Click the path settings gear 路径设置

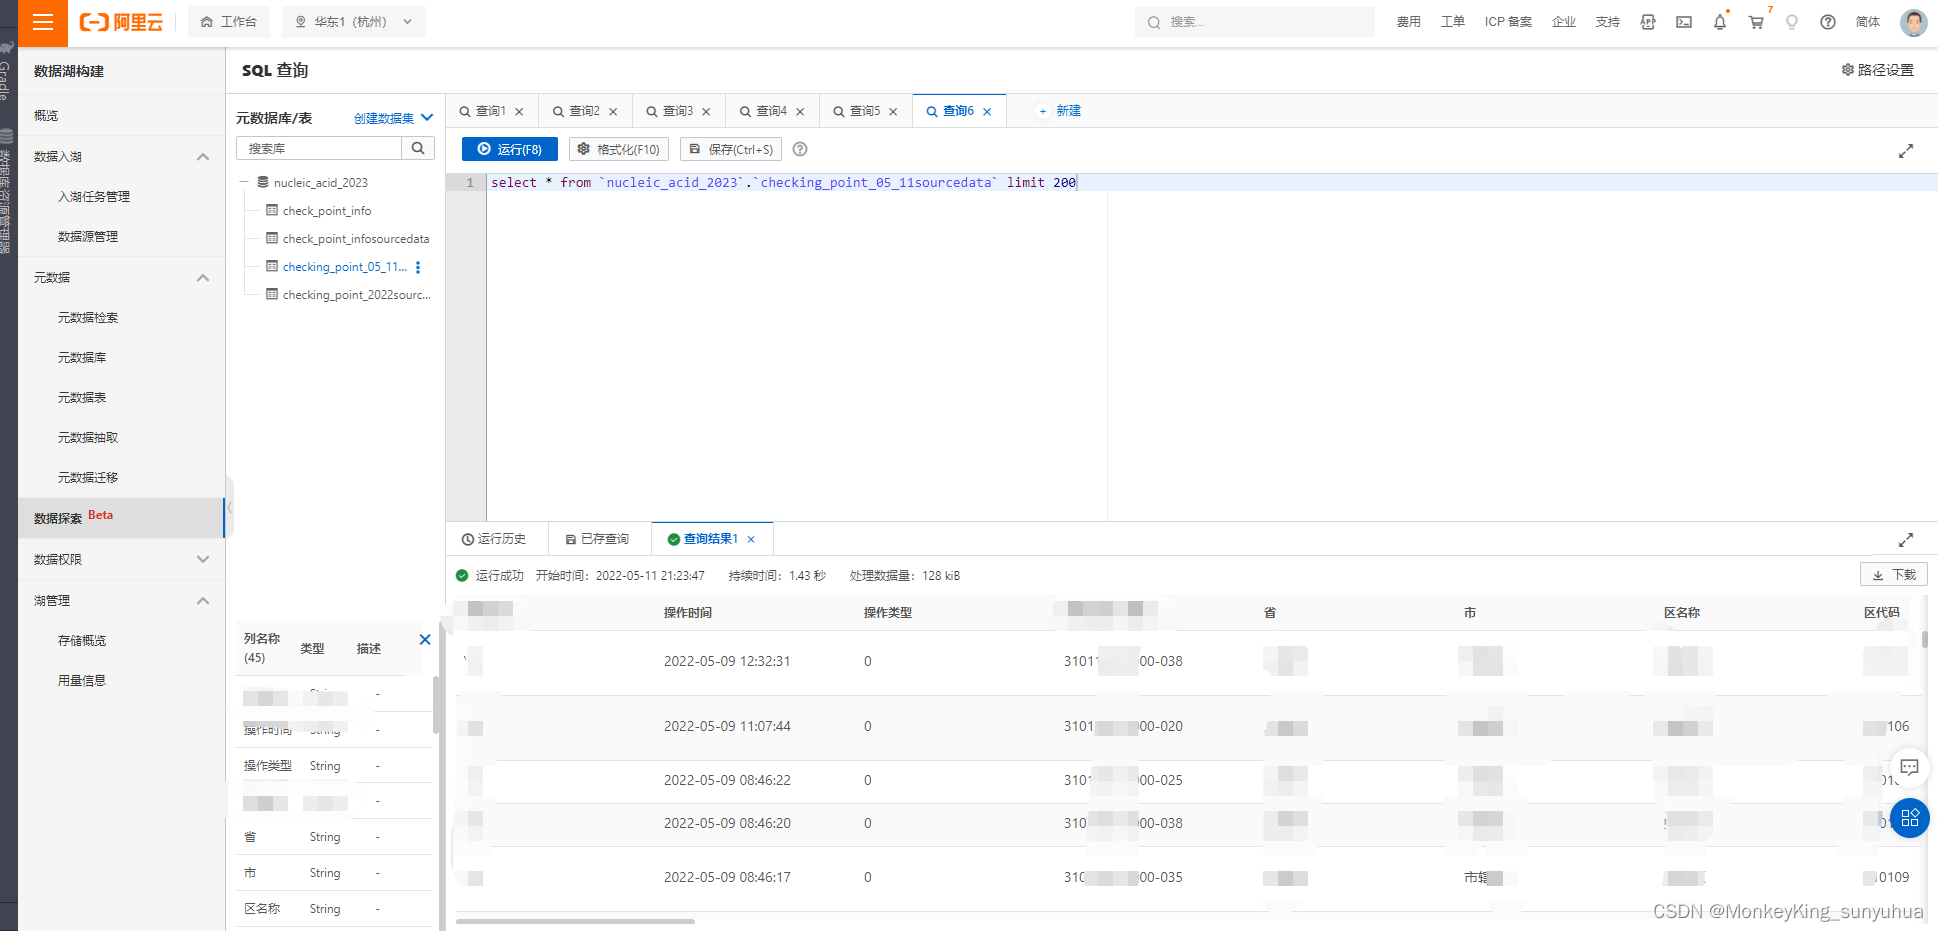[x=1877, y=70]
